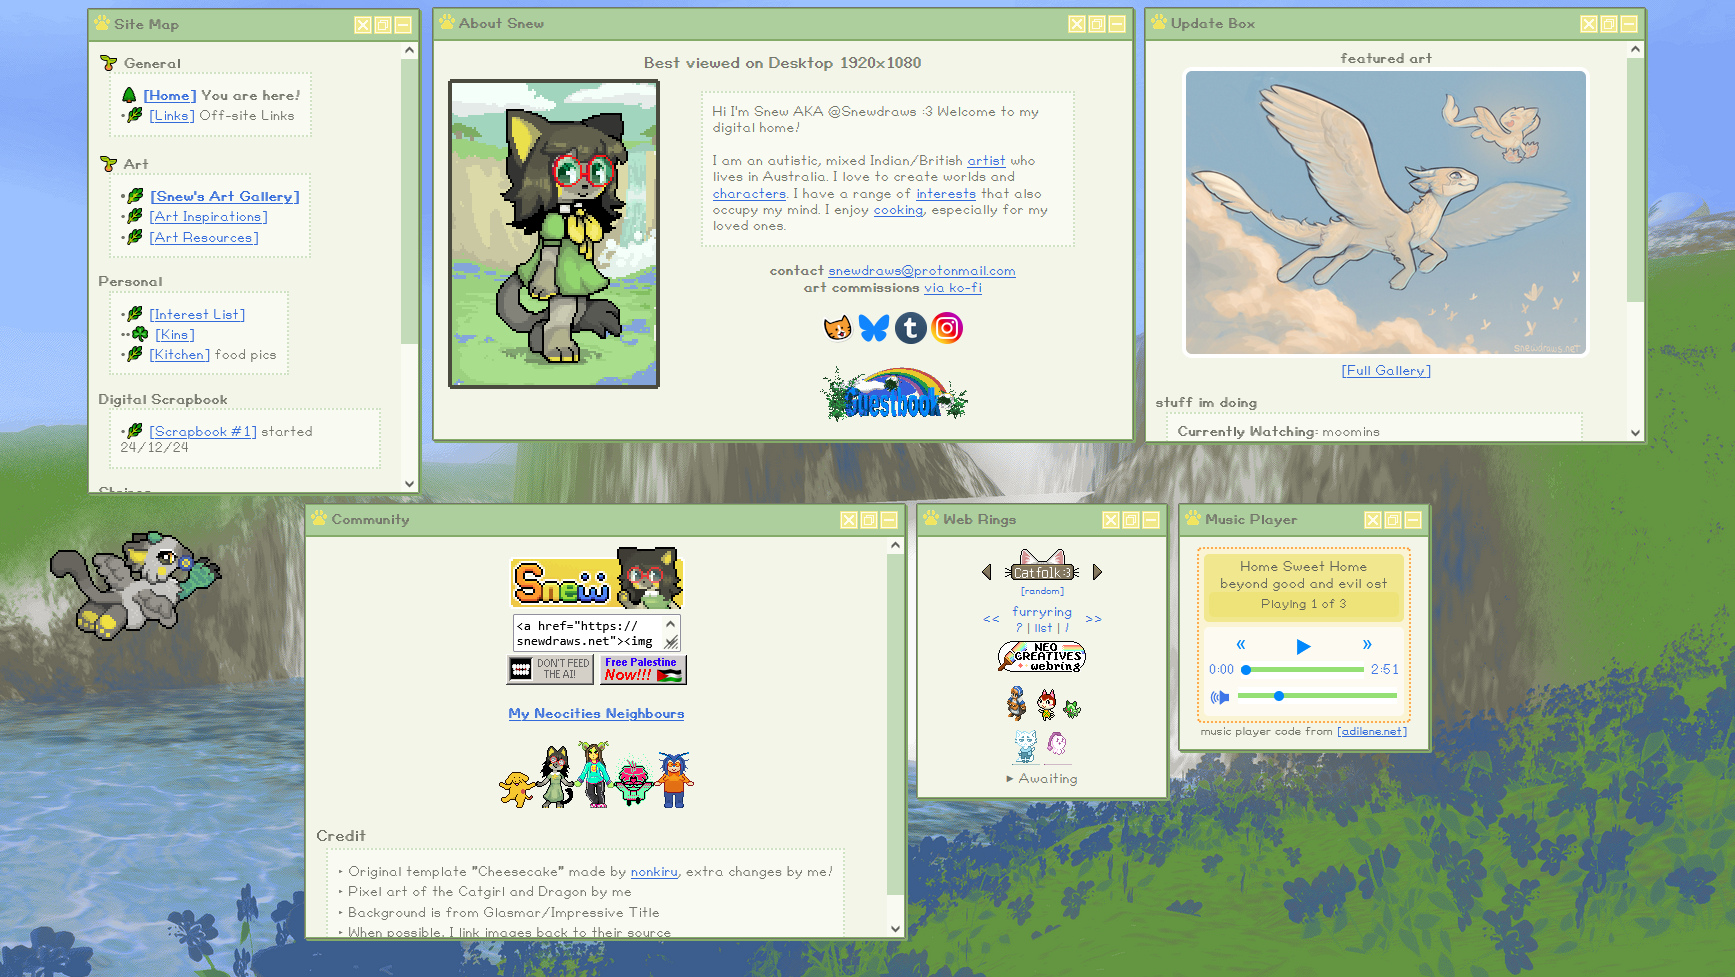Open the rainbow Guestbook badge

click(x=894, y=394)
